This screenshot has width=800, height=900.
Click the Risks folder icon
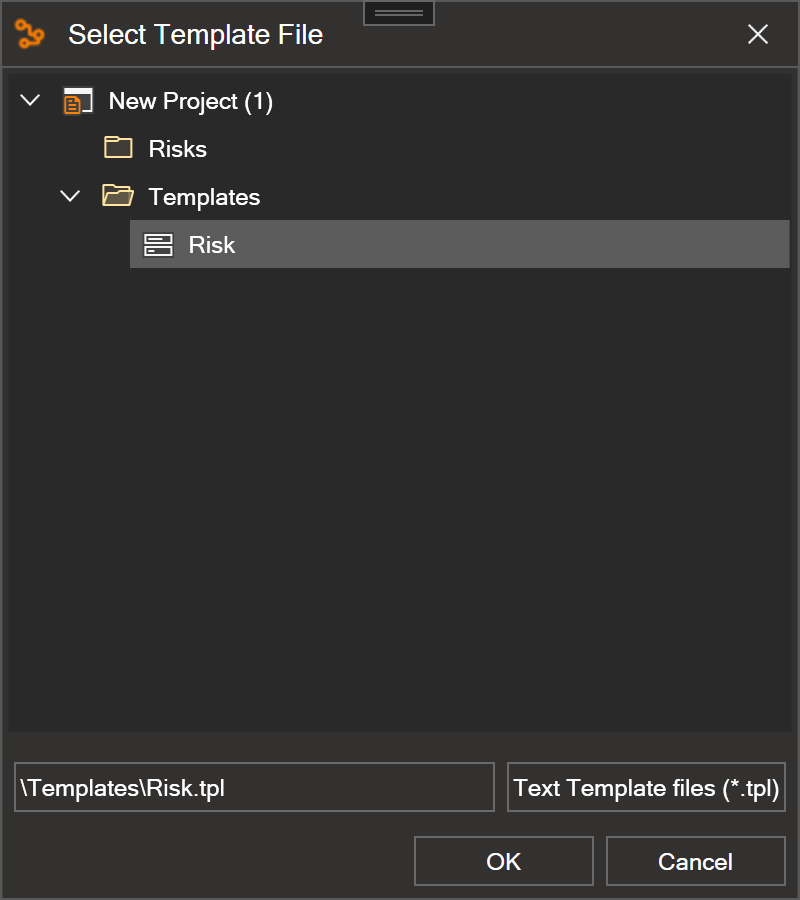118,148
